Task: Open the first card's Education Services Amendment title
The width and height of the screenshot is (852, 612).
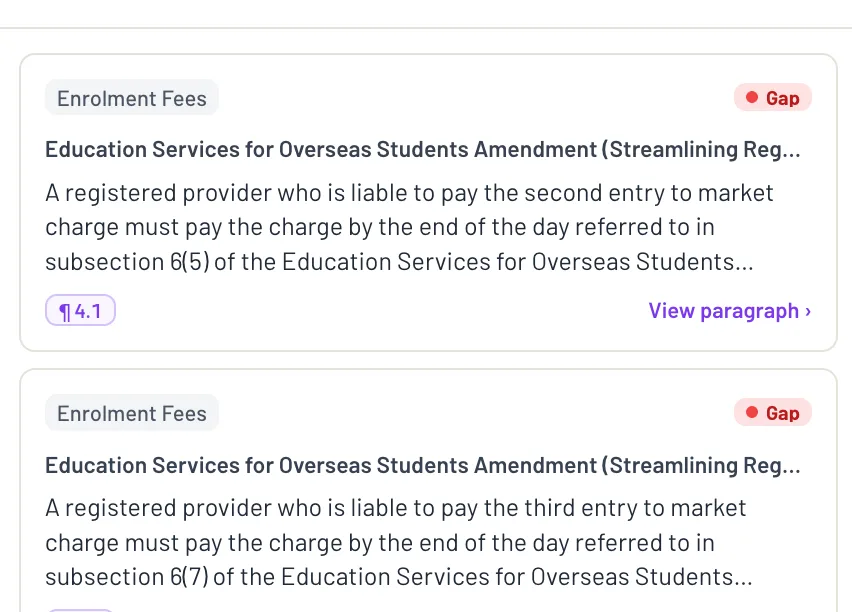Action: click(x=423, y=149)
